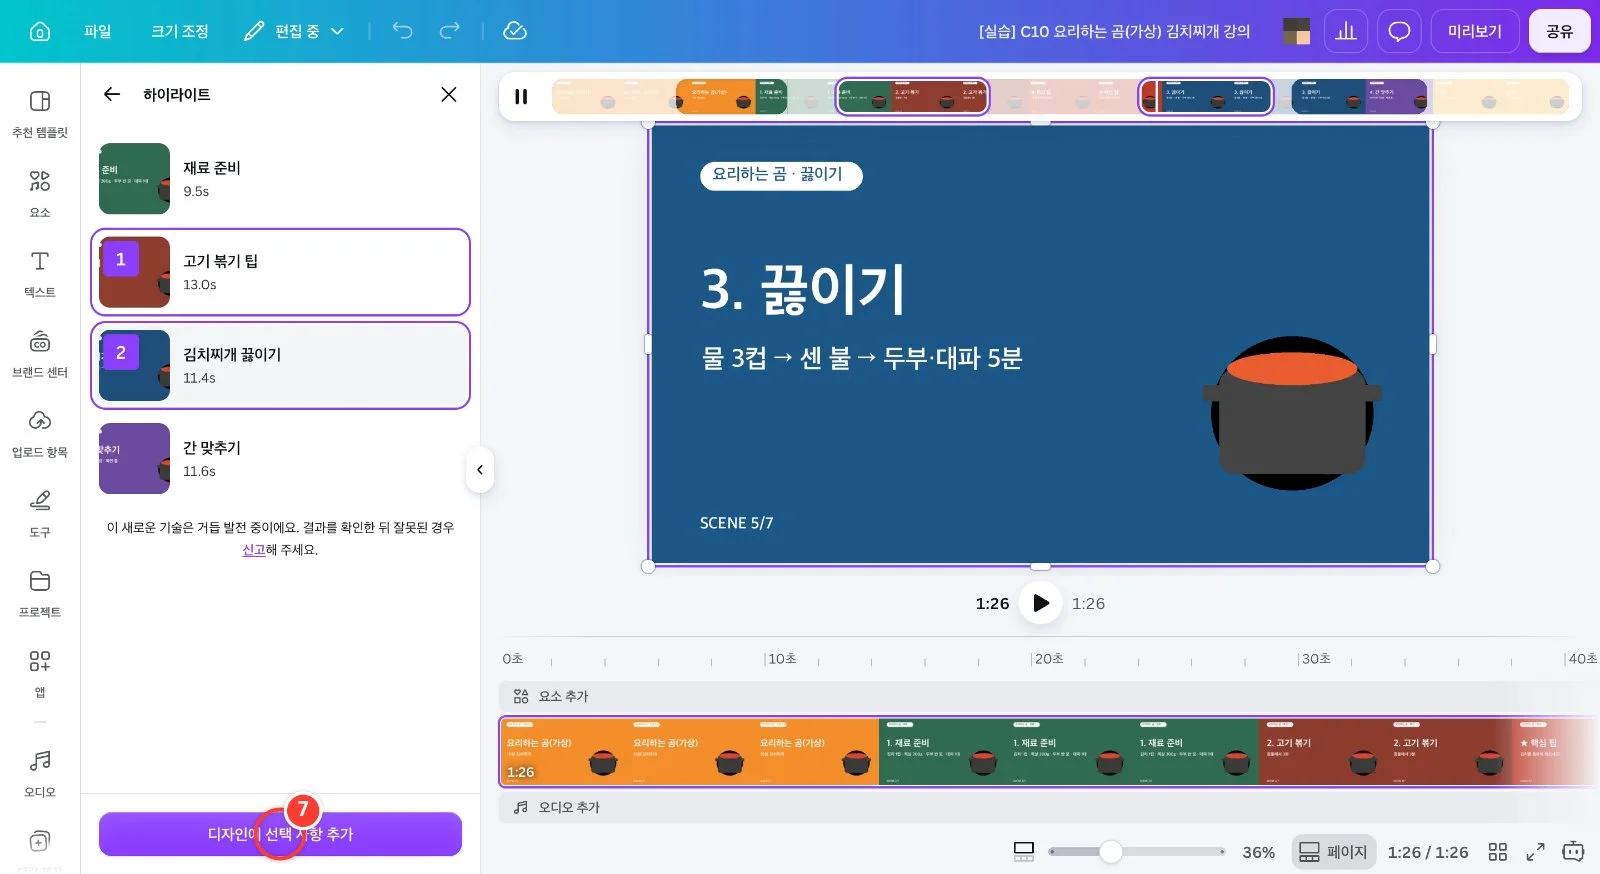
Task: Redo the last action
Action: pos(450,31)
